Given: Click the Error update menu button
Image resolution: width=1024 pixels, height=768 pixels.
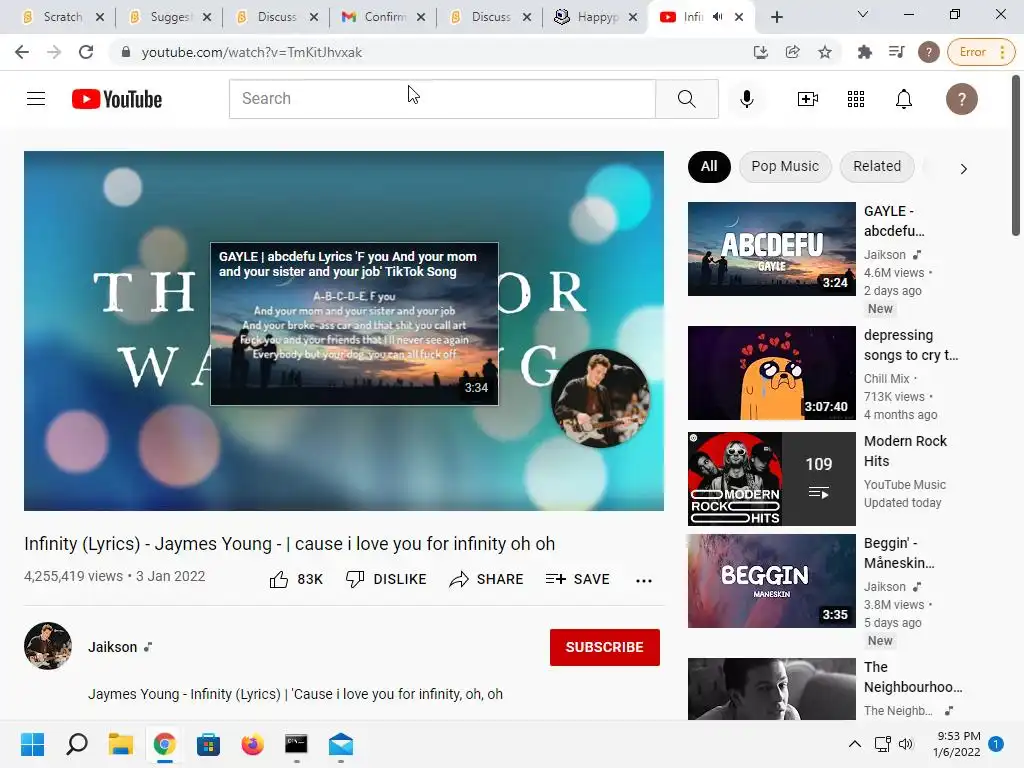Looking at the screenshot, I should (x=981, y=52).
